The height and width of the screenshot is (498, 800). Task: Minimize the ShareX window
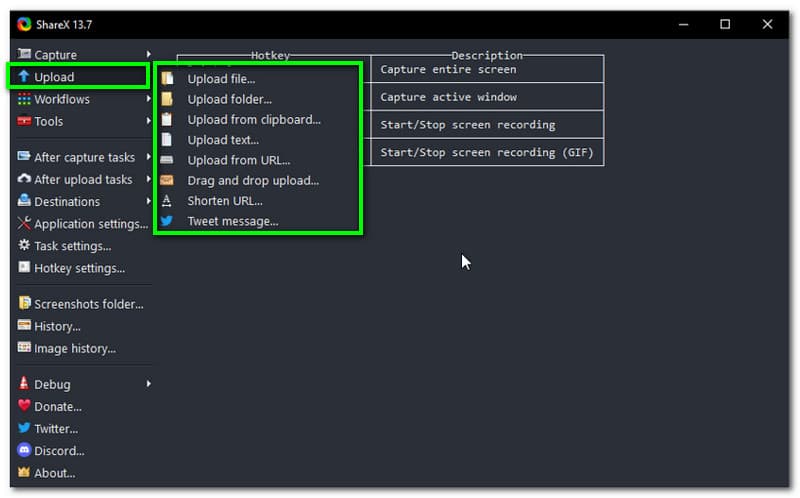click(x=684, y=24)
